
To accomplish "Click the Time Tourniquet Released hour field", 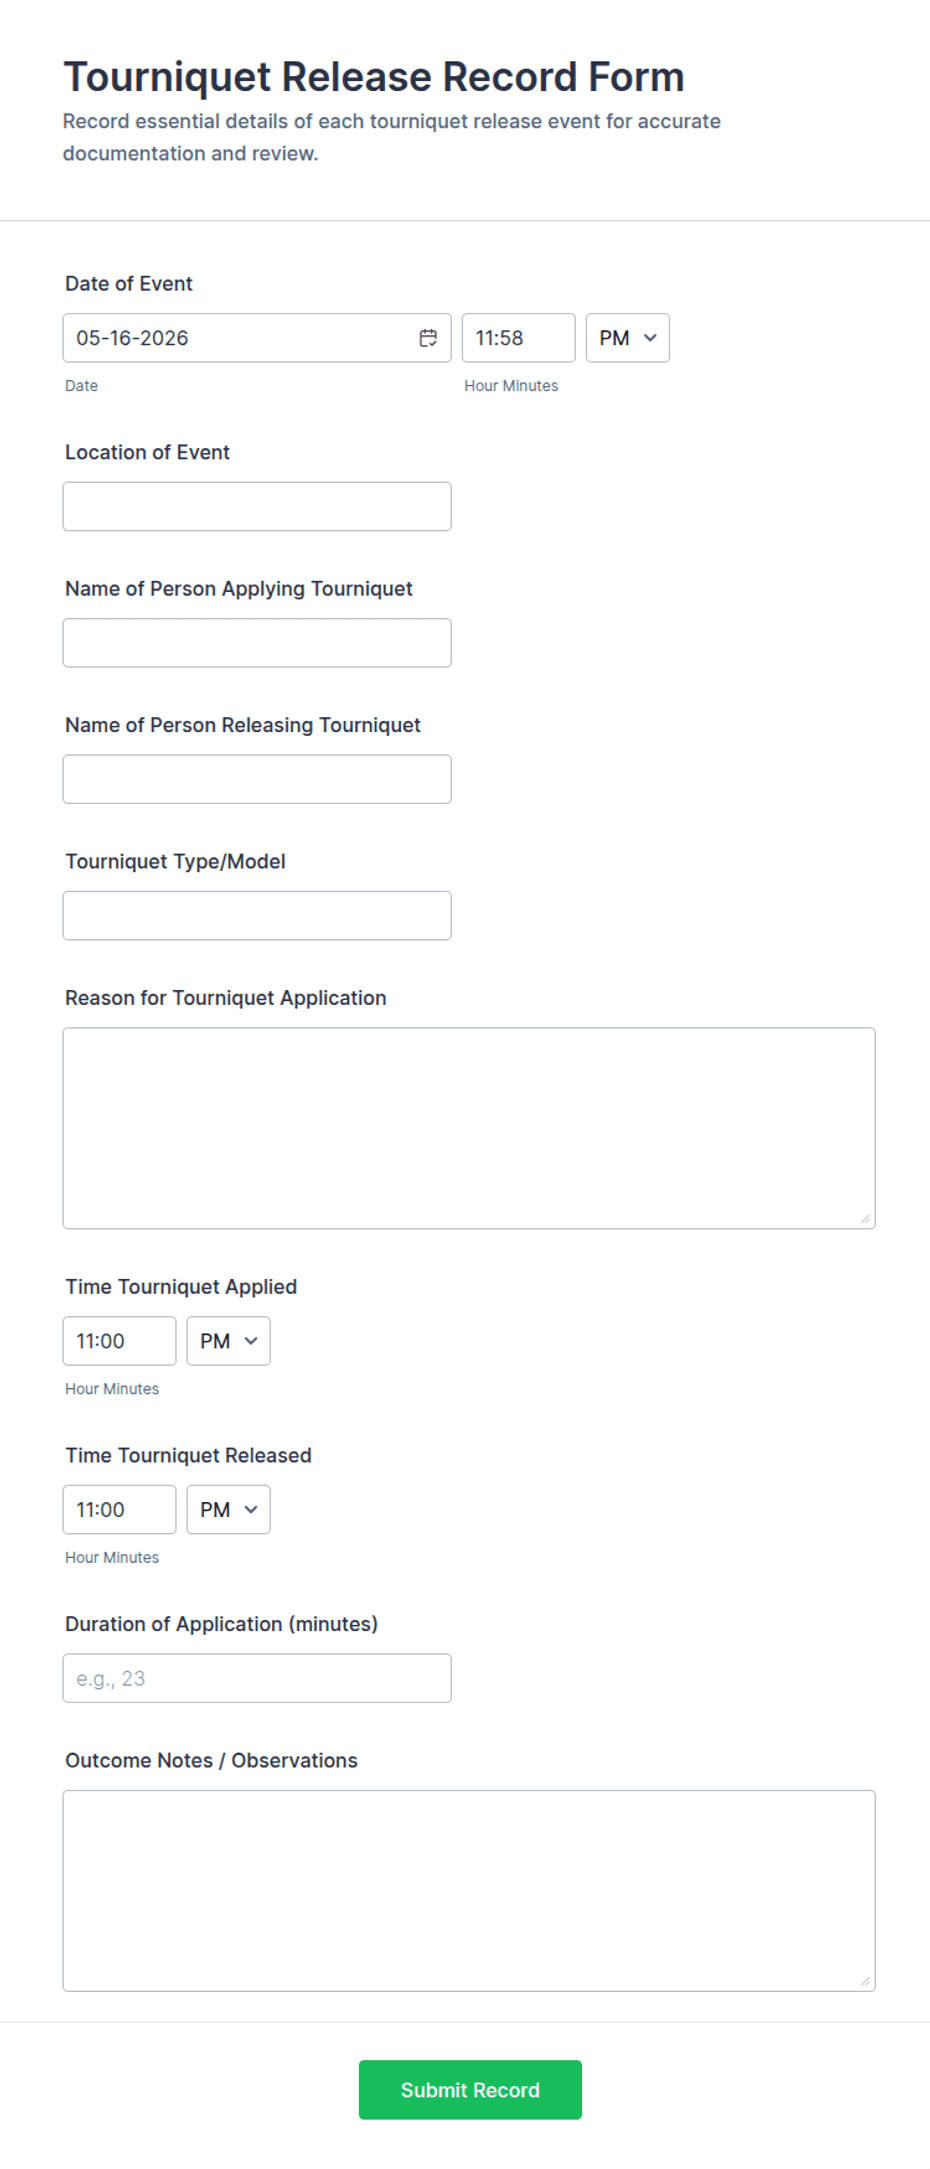I will [x=119, y=1510].
